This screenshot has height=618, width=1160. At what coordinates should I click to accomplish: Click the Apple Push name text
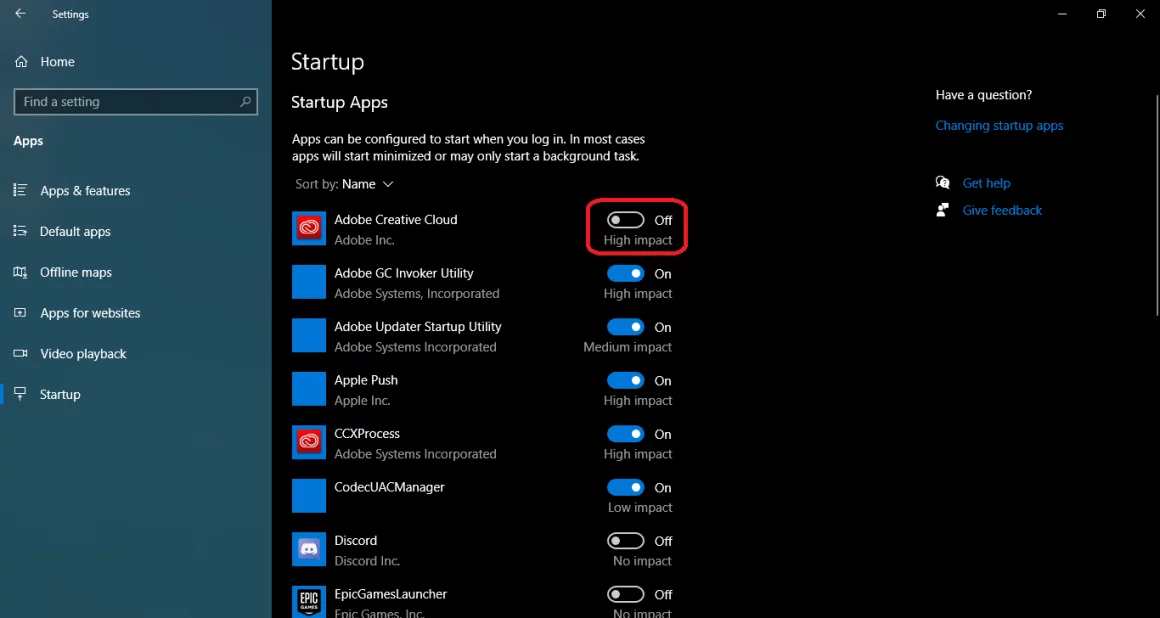[366, 380]
